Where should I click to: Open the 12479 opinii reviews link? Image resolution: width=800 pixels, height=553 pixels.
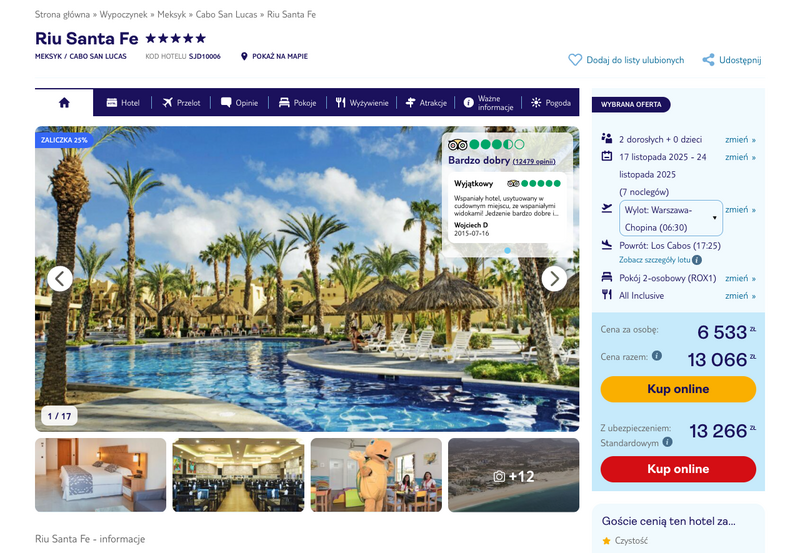[534, 161]
